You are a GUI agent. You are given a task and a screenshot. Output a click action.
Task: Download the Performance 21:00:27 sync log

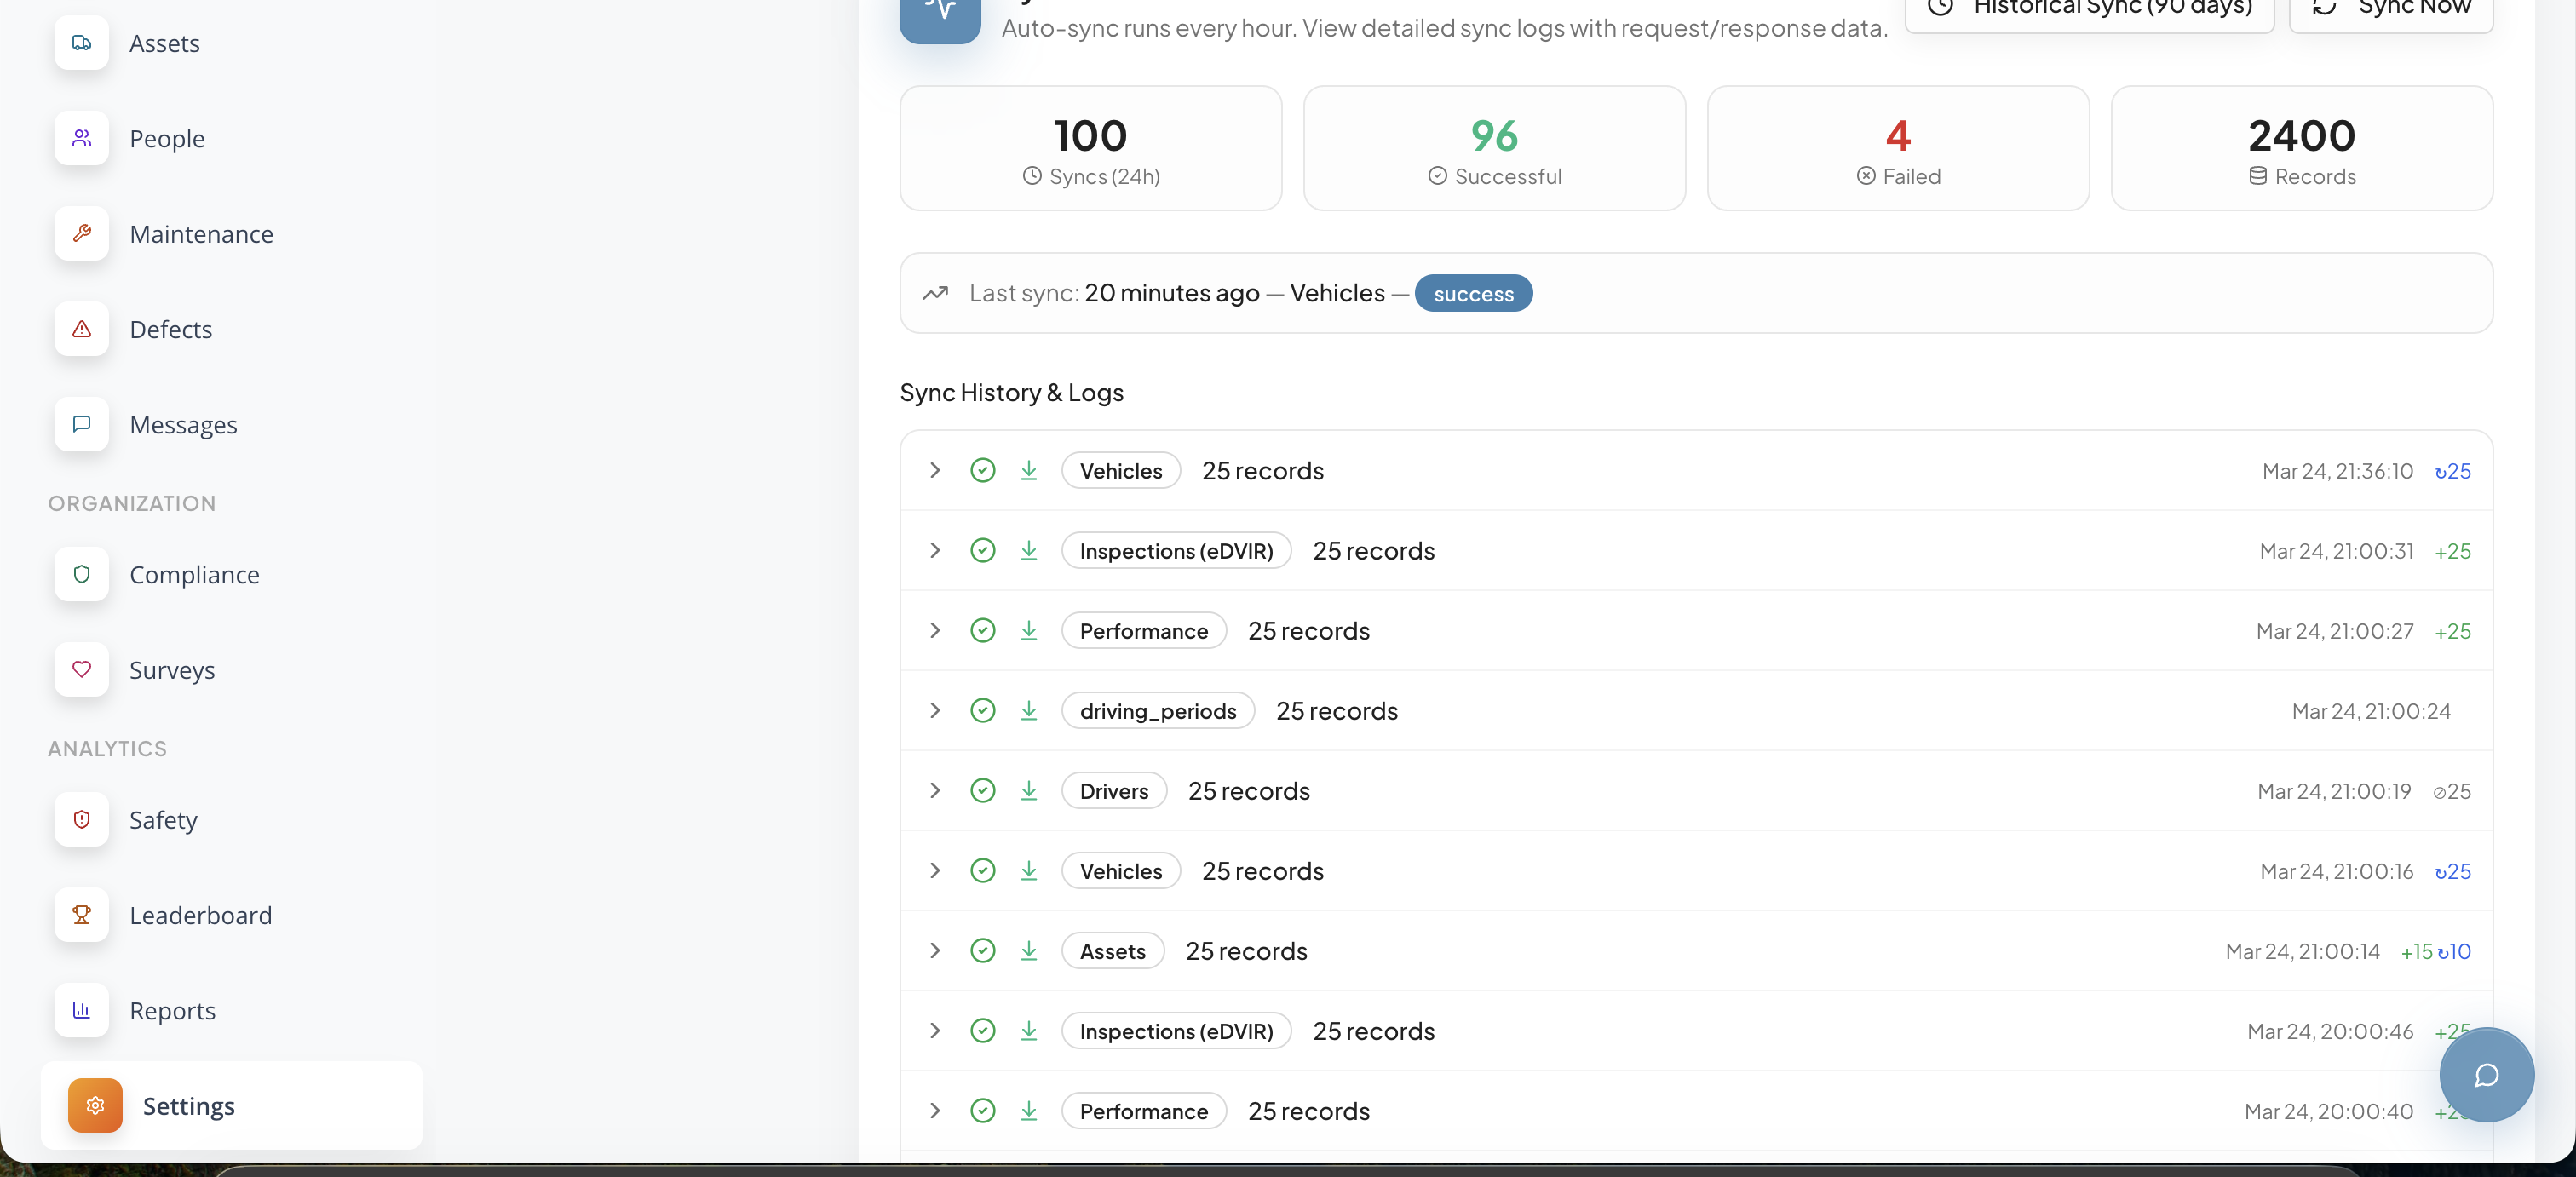(1028, 631)
